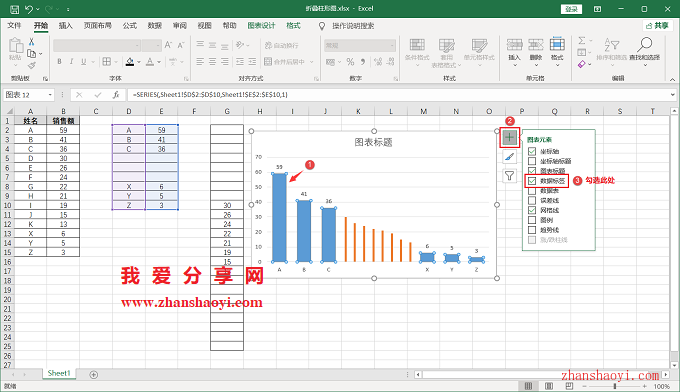Open the Chart Filters funnel button

(x=509, y=176)
